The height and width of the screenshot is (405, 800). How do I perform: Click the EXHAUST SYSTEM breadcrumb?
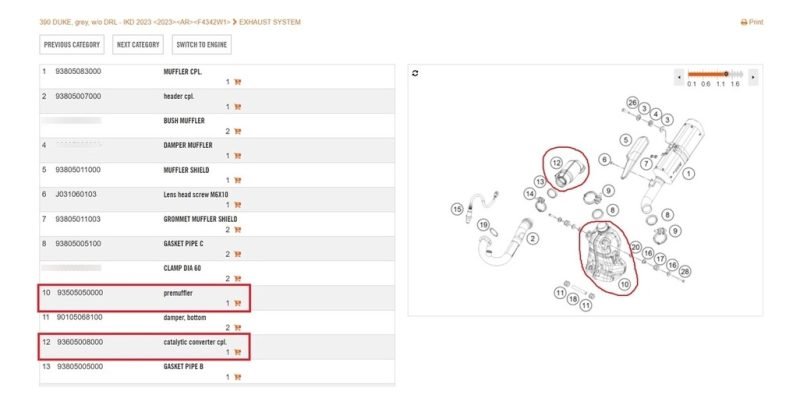click(x=270, y=22)
